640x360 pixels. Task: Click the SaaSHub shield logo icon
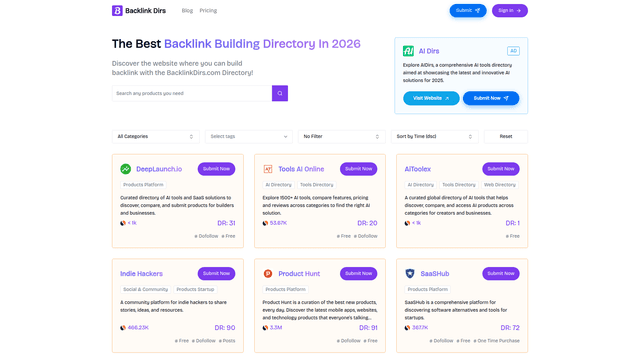(410, 273)
